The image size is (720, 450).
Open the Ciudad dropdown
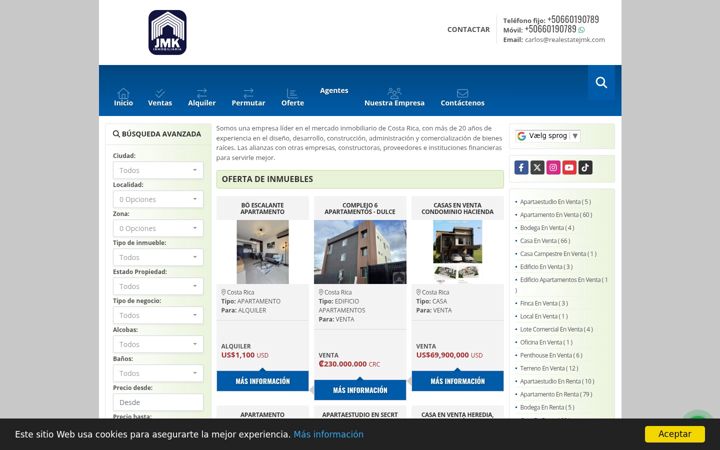[x=158, y=170]
